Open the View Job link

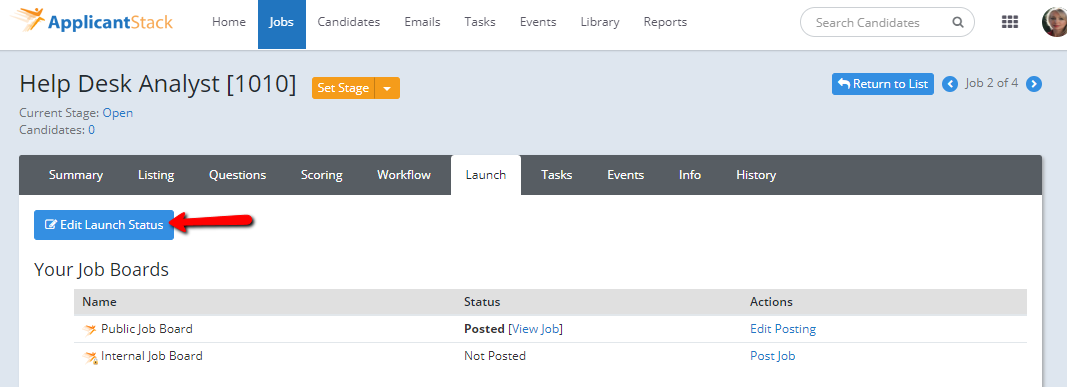click(x=537, y=329)
